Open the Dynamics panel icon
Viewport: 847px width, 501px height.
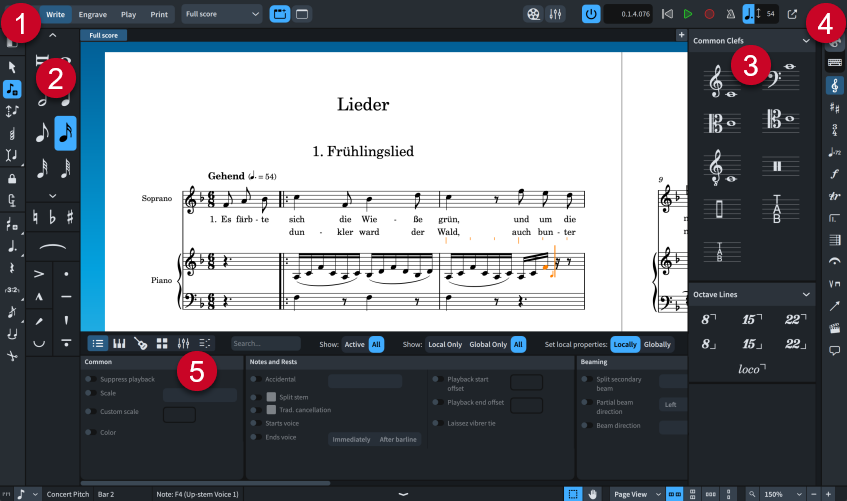coord(834,173)
